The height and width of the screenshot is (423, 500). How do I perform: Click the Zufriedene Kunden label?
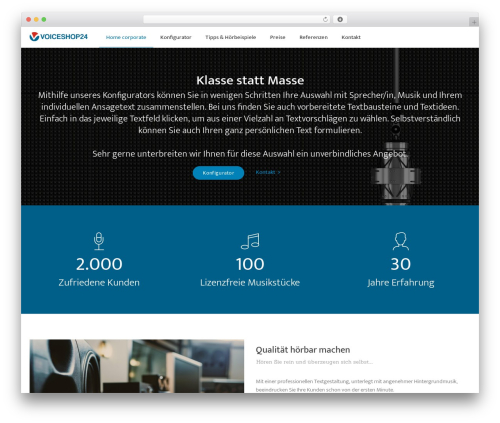(99, 283)
